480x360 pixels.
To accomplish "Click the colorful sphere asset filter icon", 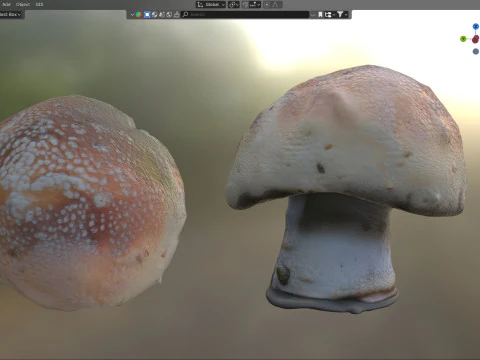I will 139,14.
